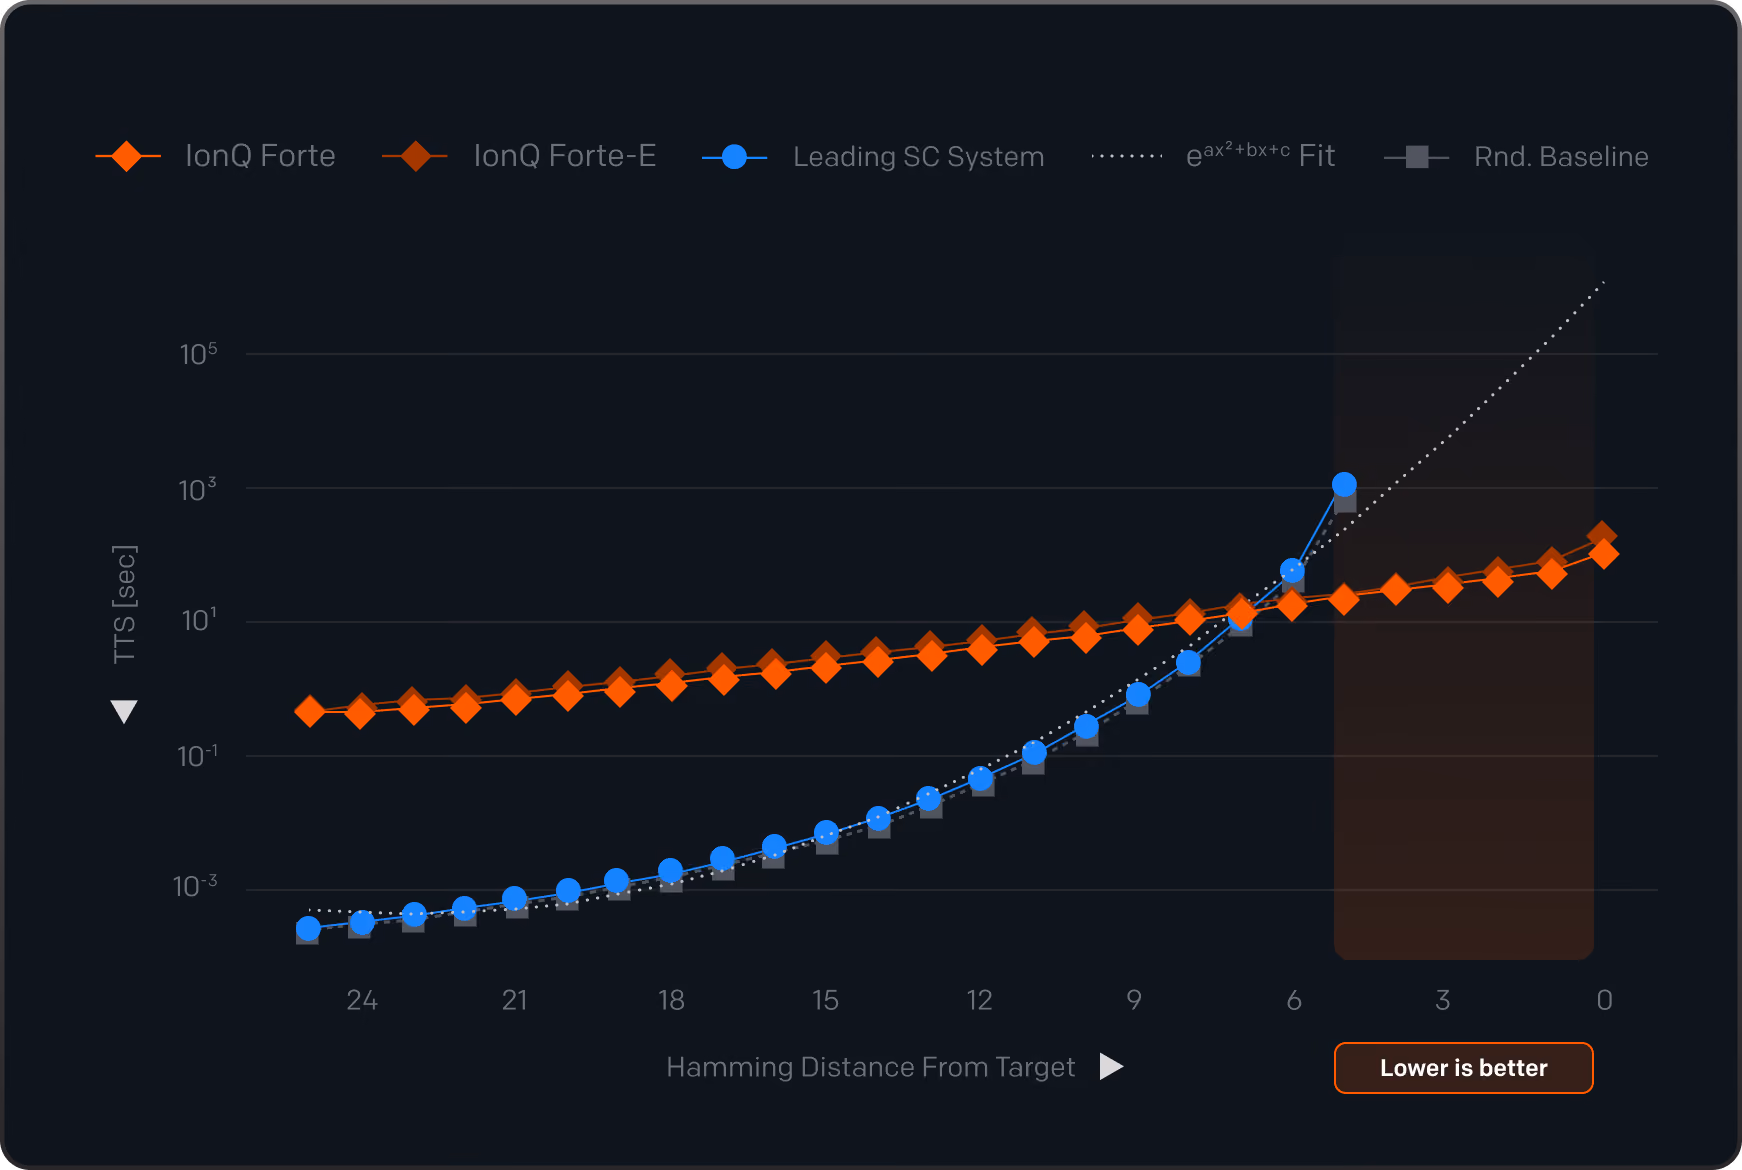This screenshot has height=1170, width=1742.
Task: Click the x-axis tick label 0
Action: click(1605, 1000)
